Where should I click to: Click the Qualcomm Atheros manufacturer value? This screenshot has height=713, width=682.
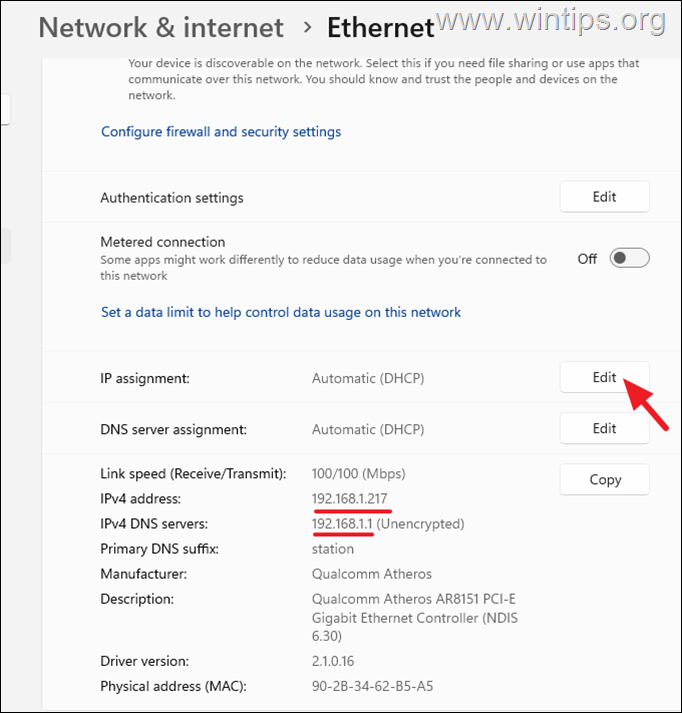pos(371,574)
